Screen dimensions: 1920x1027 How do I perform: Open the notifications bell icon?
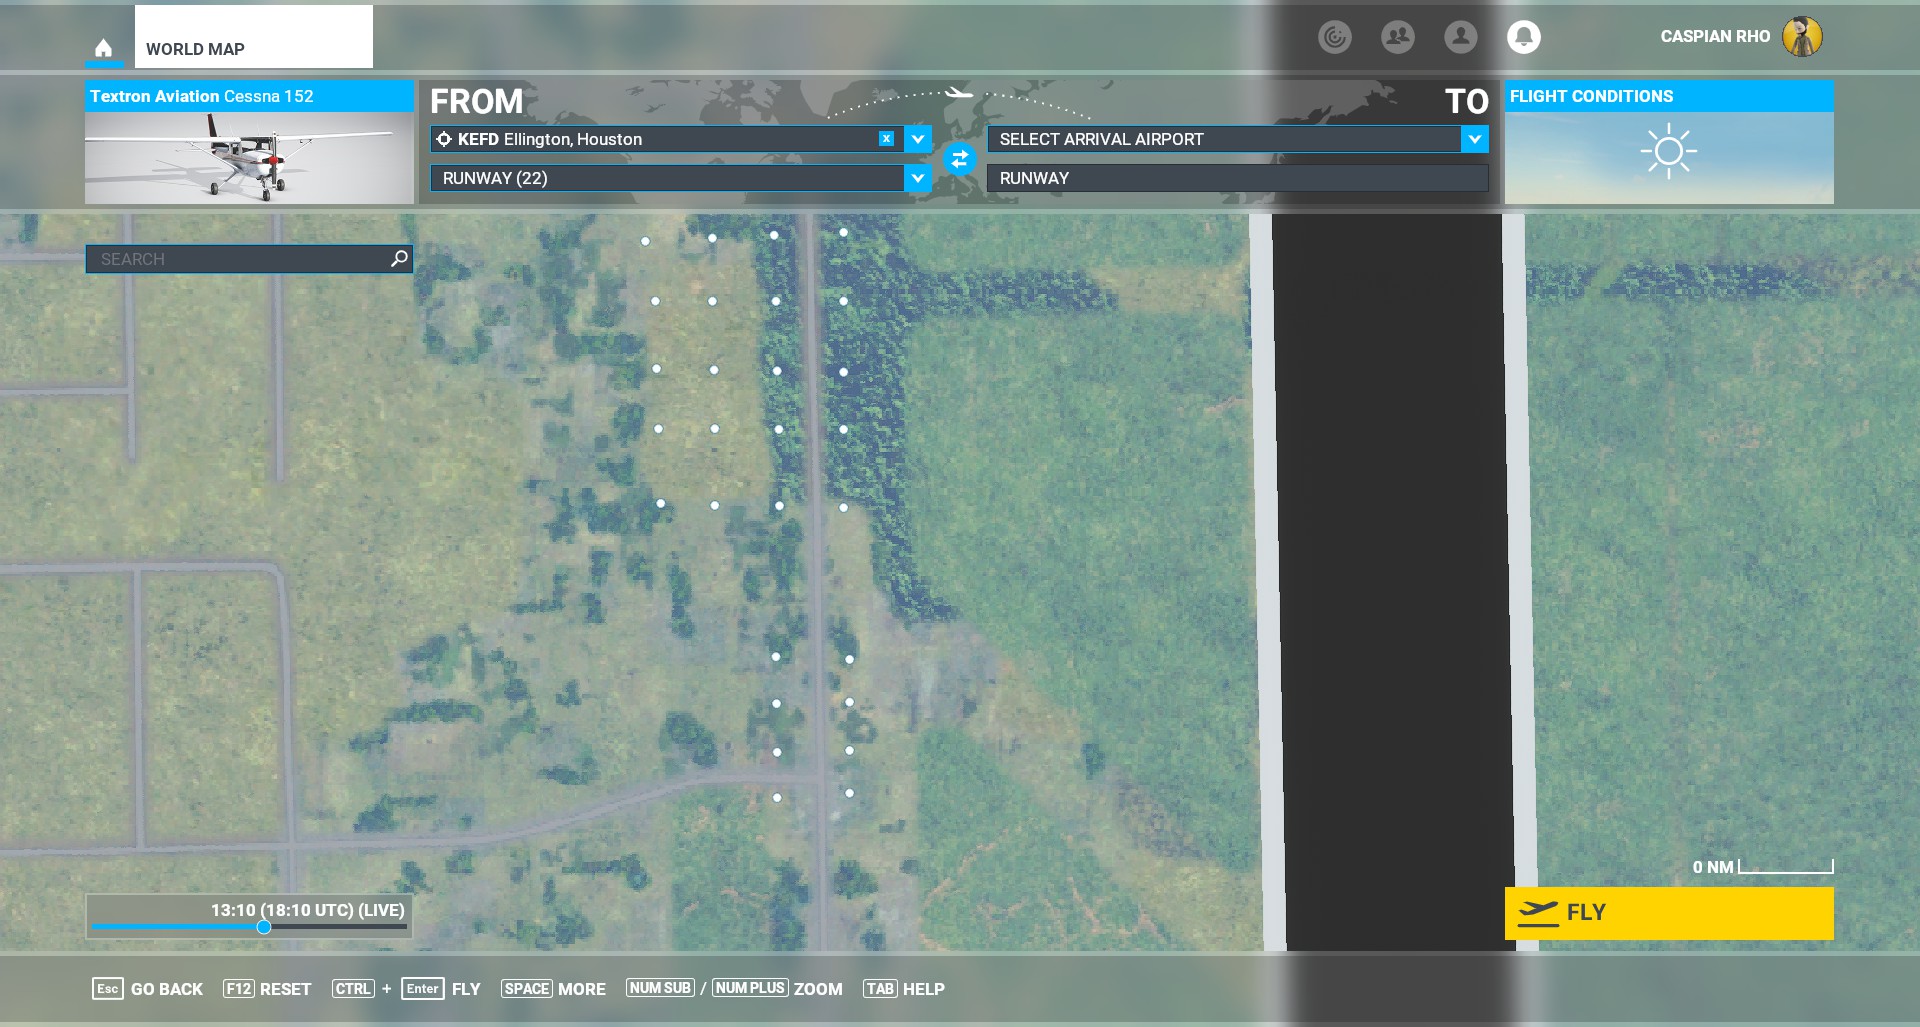tap(1523, 37)
